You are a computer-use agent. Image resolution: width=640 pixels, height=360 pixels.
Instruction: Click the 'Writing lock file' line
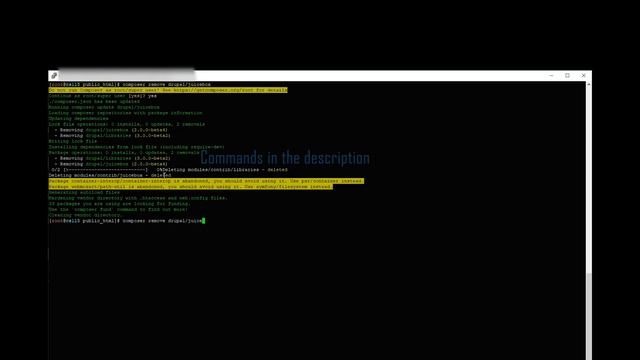(x=73, y=141)
